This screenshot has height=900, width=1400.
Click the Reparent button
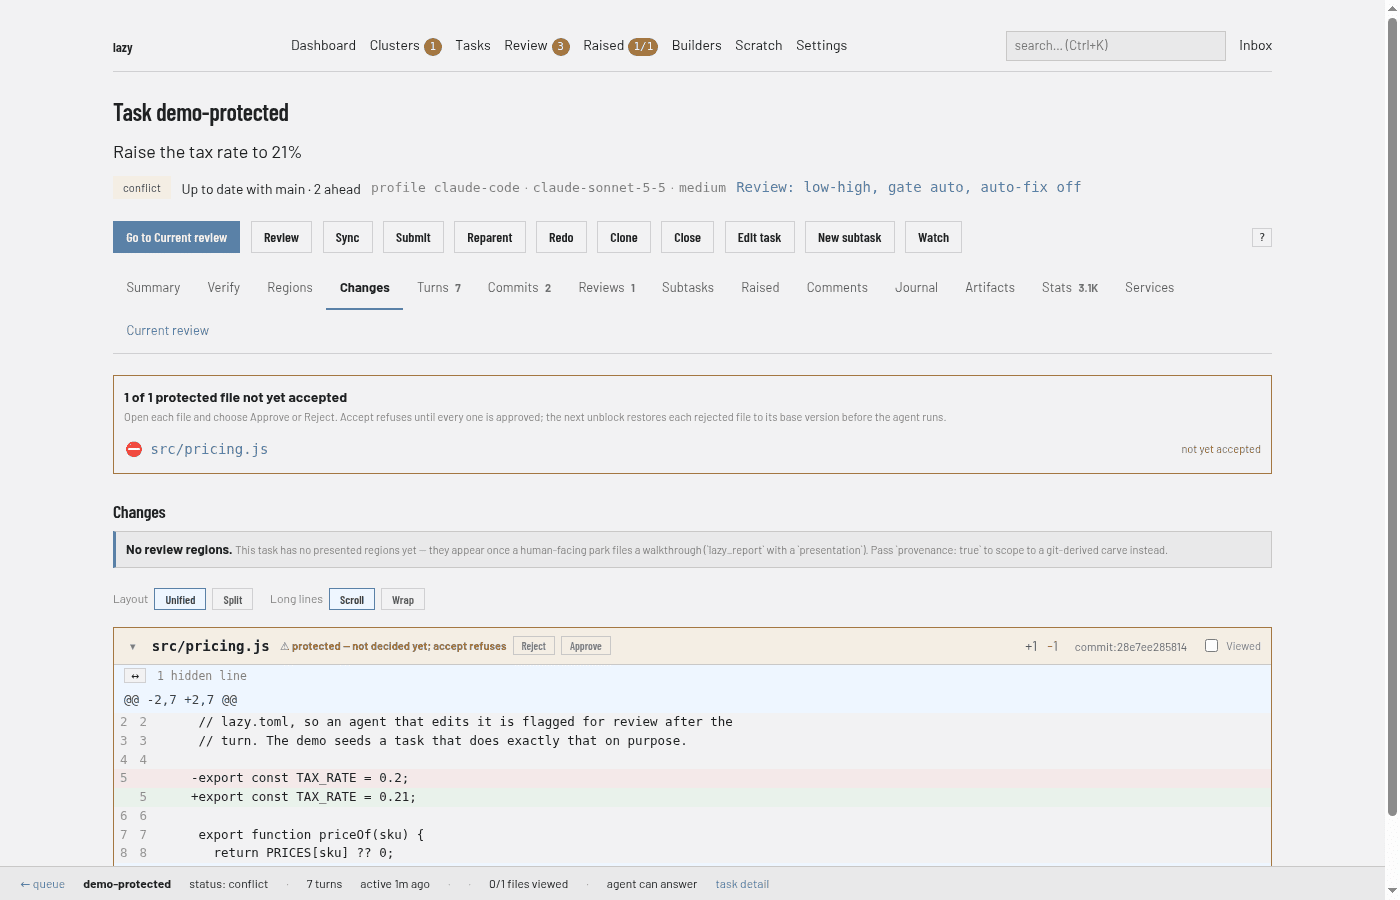point(490,237)
